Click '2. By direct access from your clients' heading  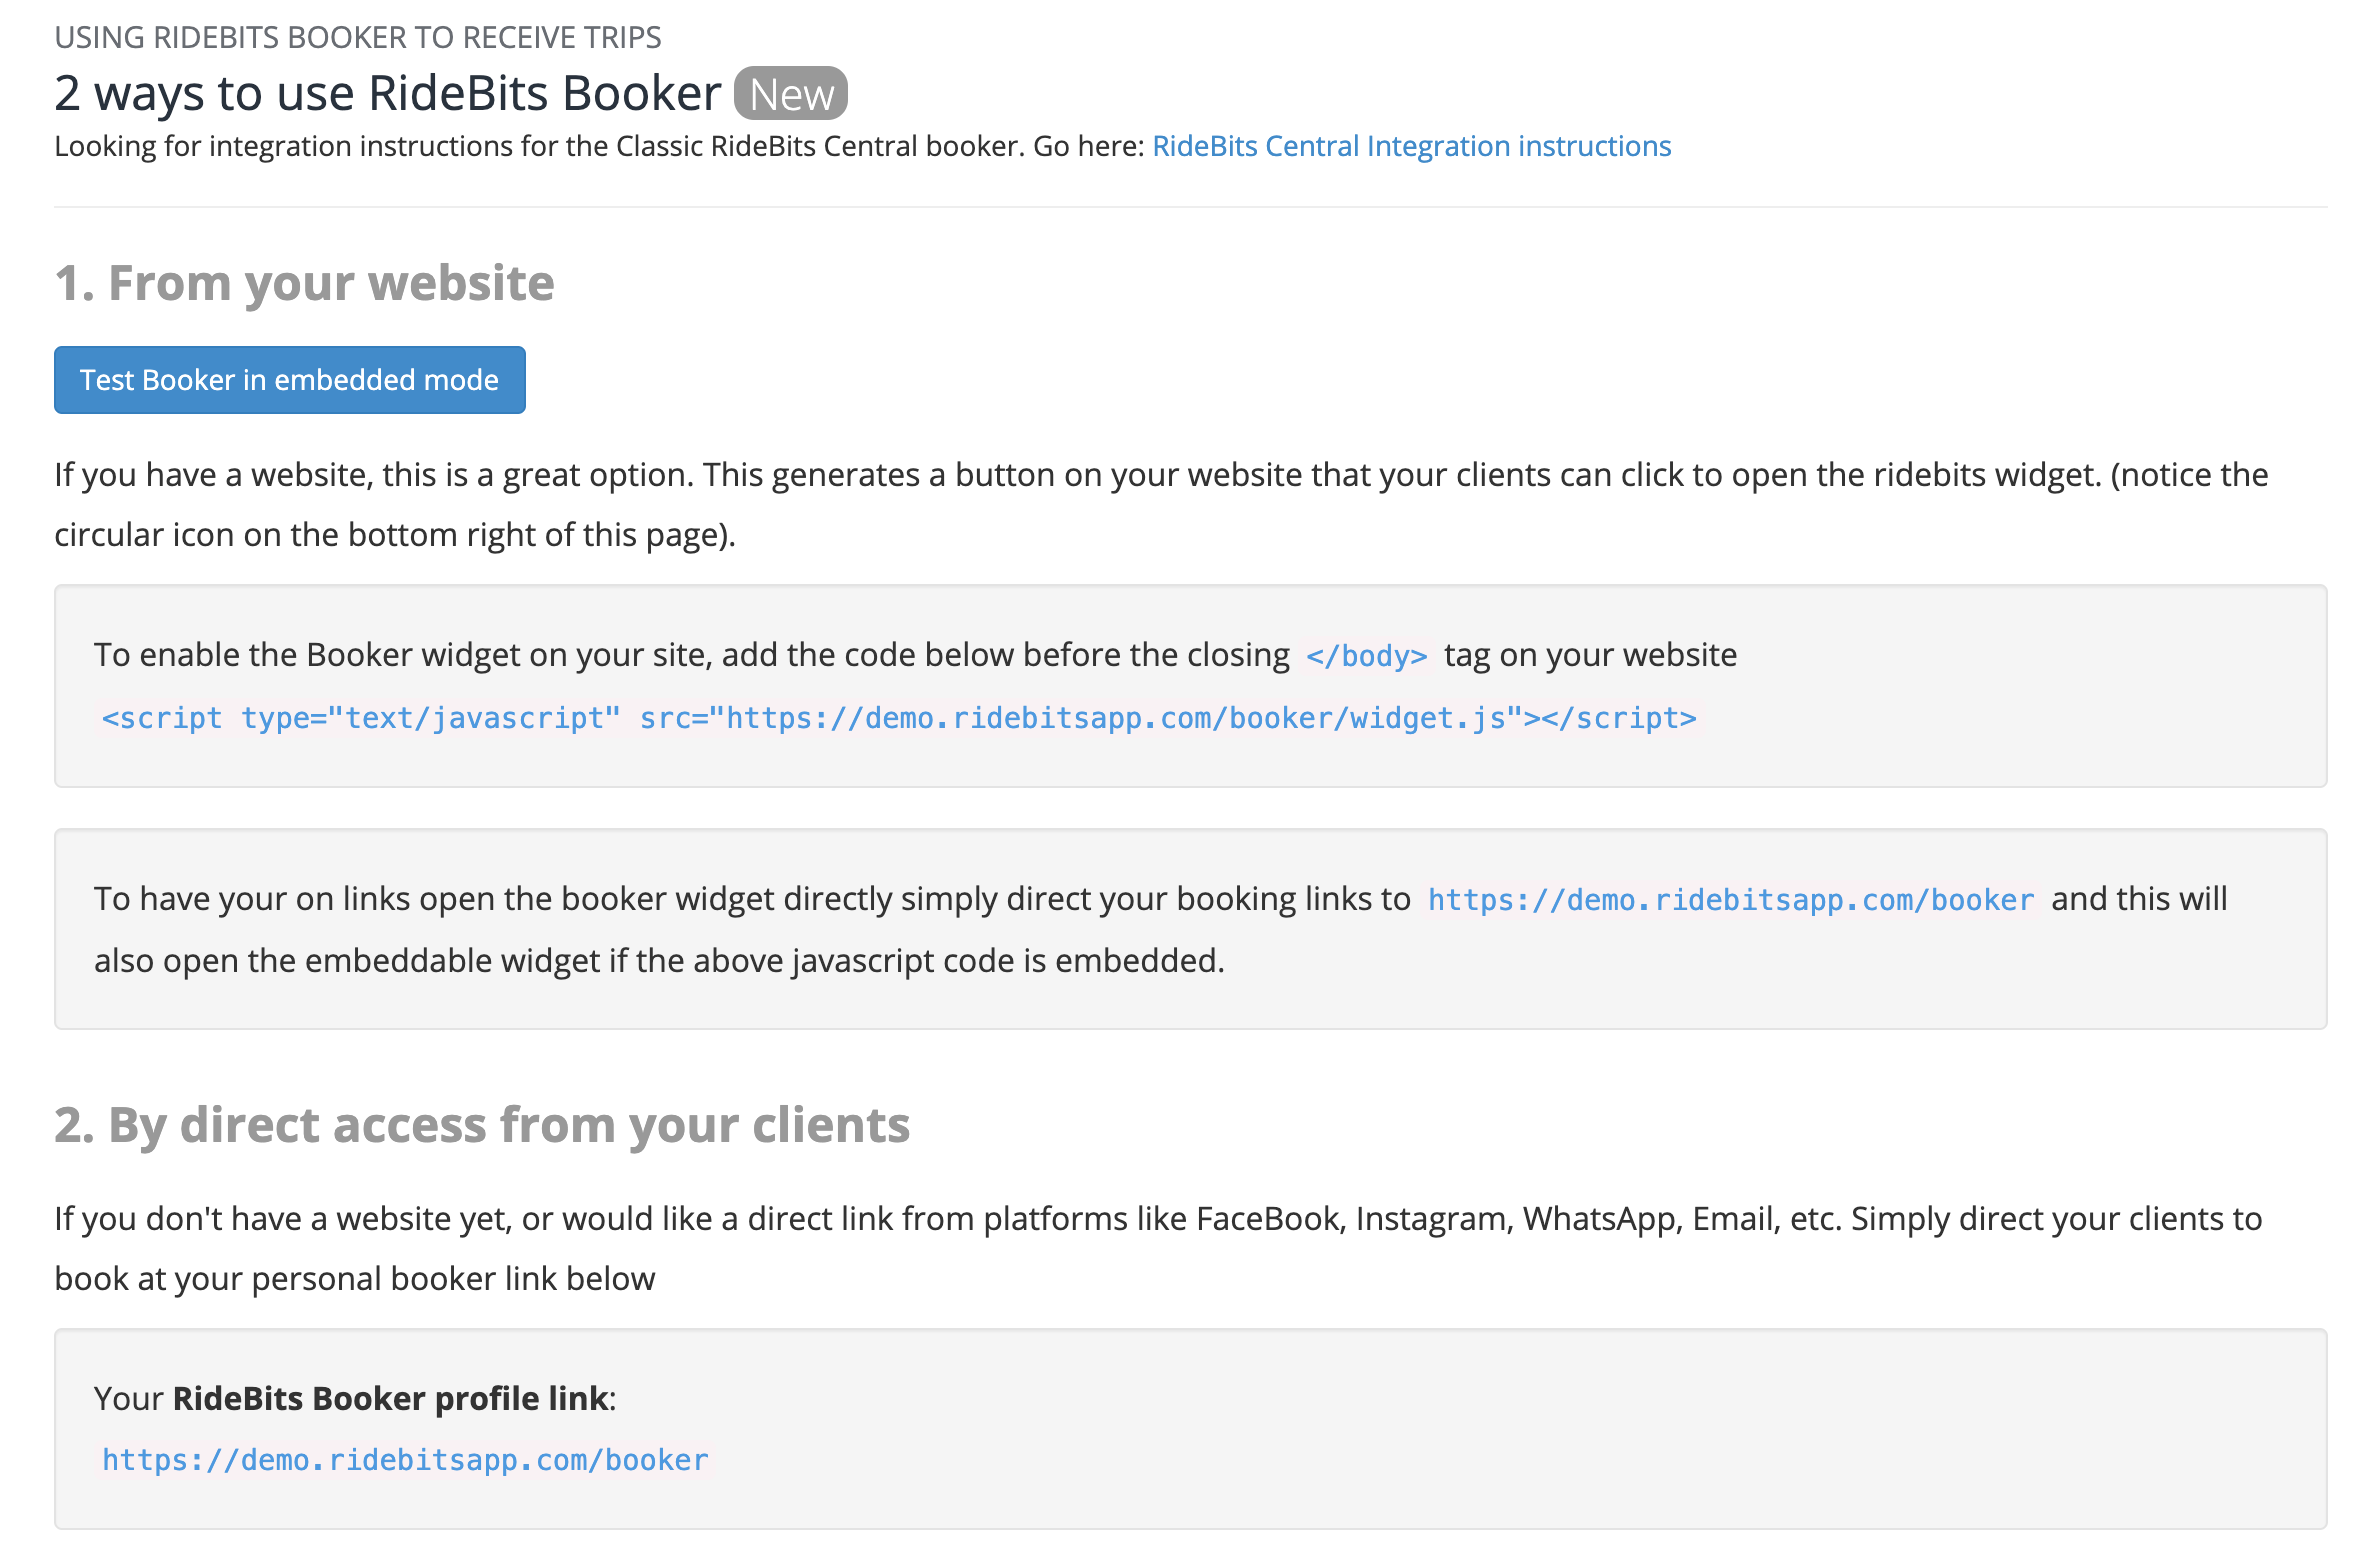[482, 1125]
